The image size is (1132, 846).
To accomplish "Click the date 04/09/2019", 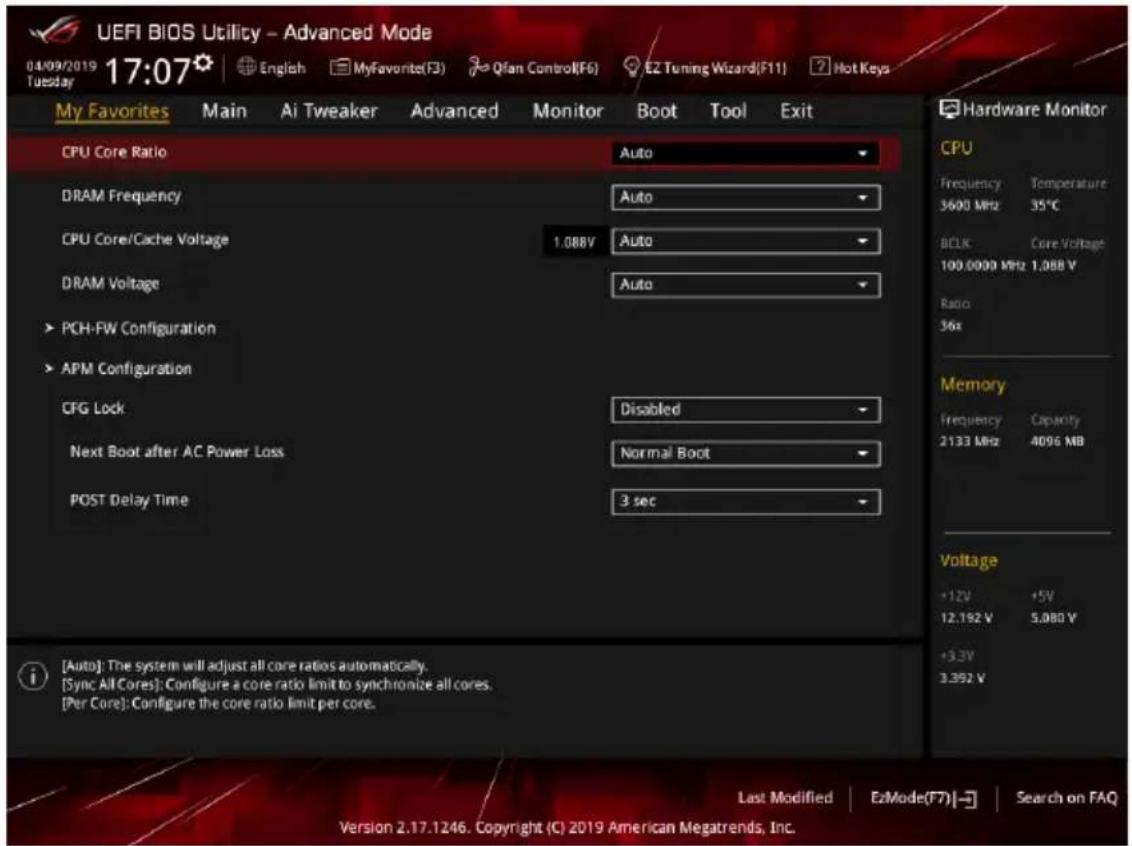I will pyautogui.click(x=61, y=66).
